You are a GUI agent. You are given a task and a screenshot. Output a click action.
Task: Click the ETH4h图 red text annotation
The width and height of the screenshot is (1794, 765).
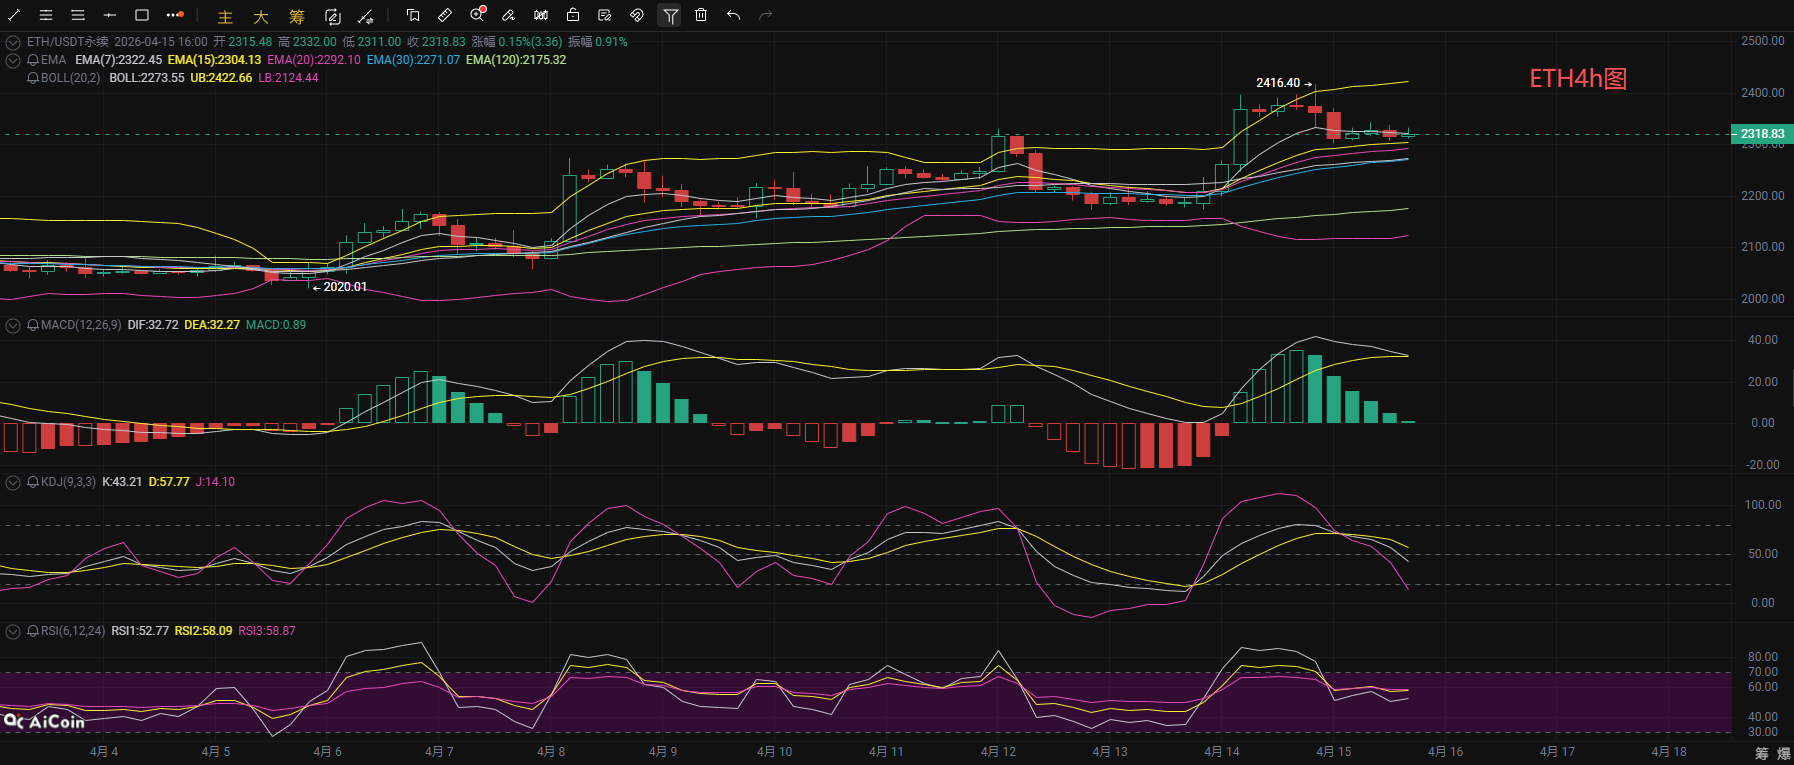pyautogui.click(x=1578, y=79)
